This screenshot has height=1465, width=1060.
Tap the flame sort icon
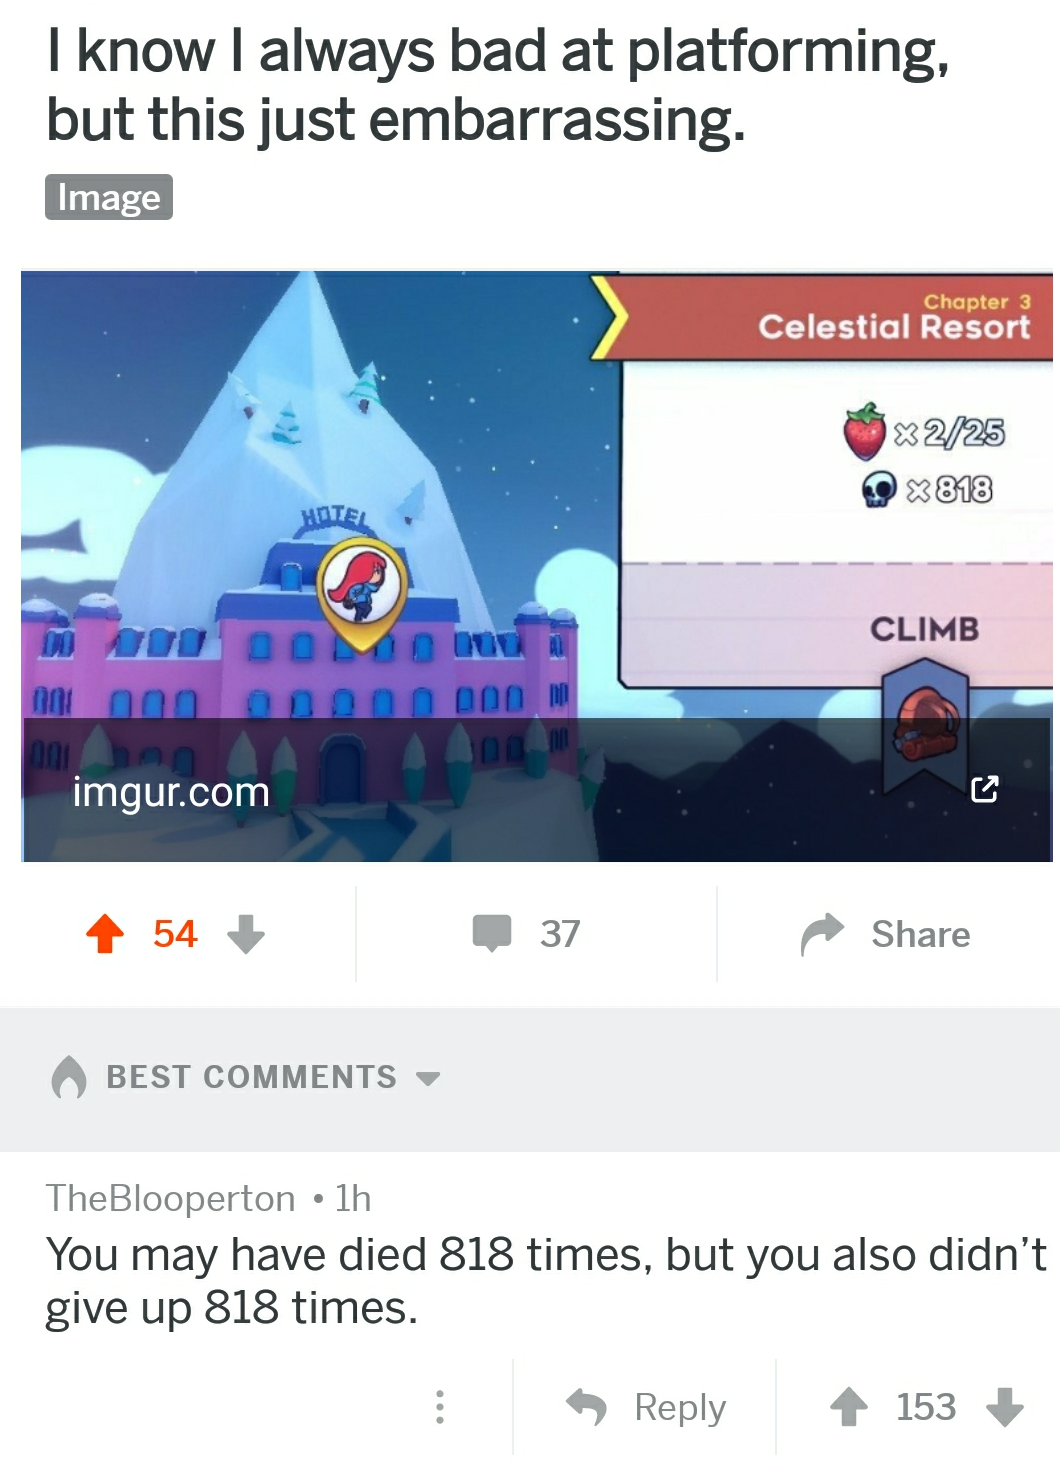click(69, 1077)
